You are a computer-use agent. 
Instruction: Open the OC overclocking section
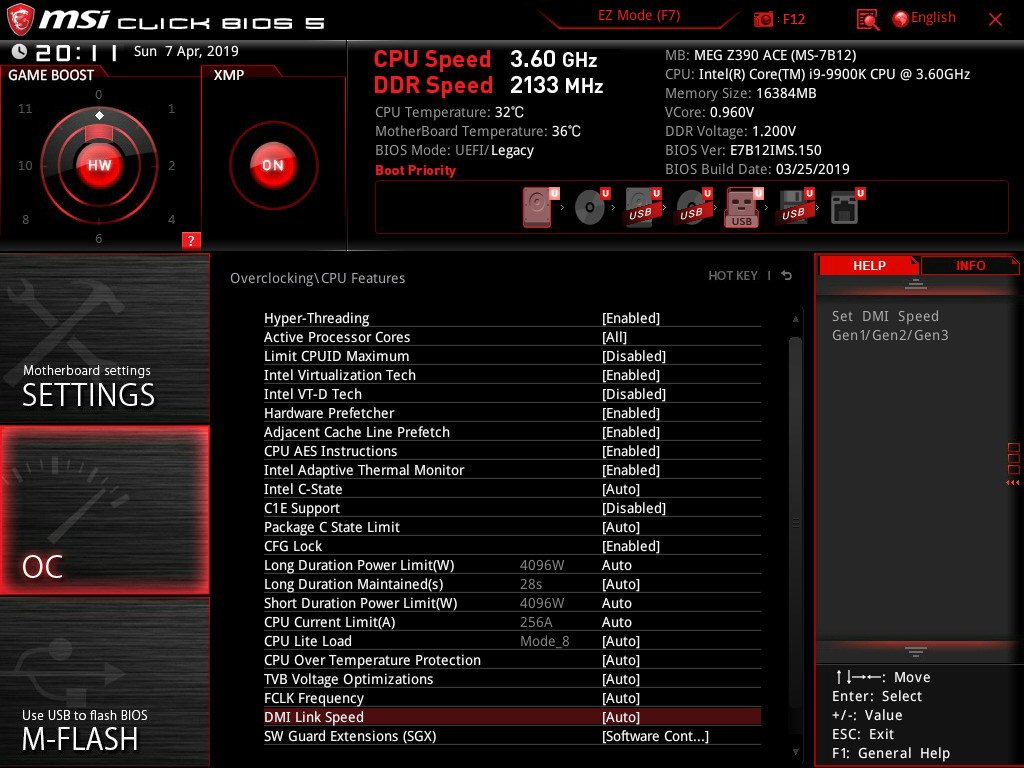tap(104, 510)
